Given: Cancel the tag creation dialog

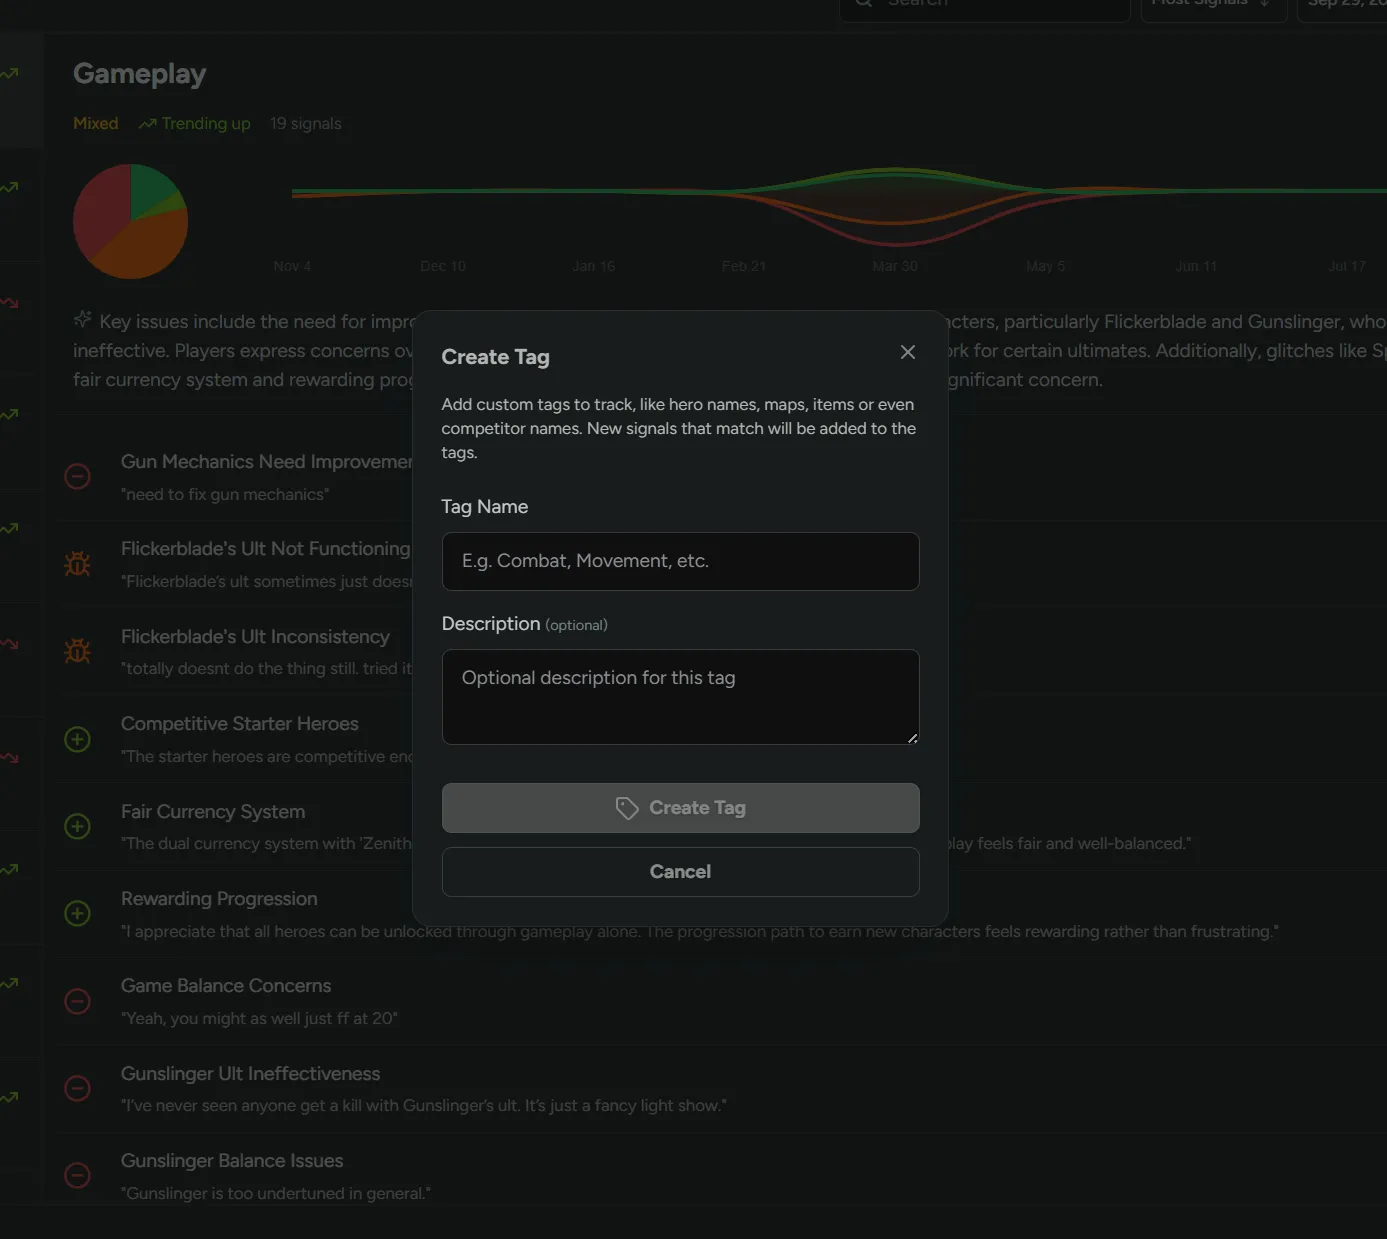Looking at the screenshot, I should tap(680, 871).
